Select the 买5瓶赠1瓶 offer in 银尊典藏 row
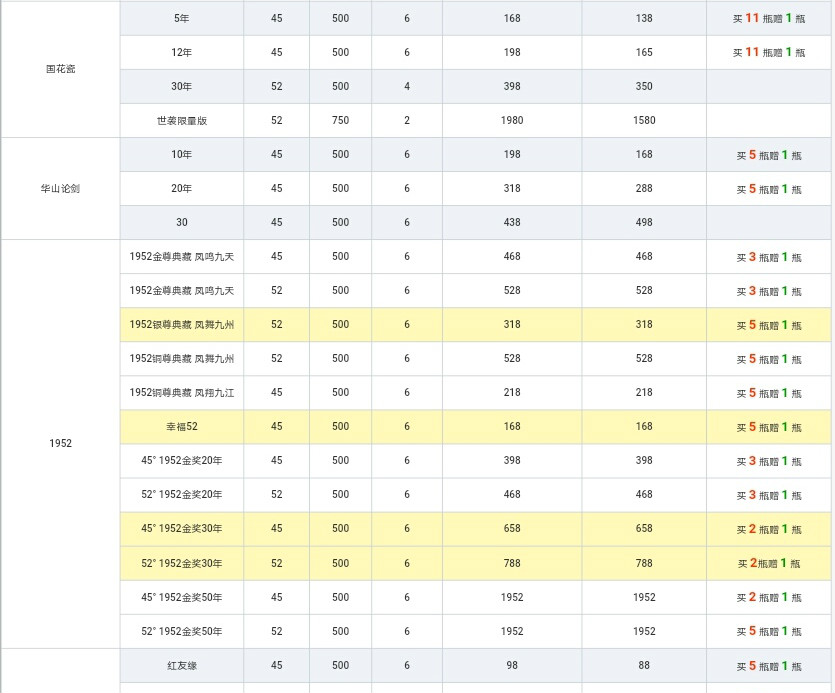Viewport: 835px width, 693px height. pyautogui.click(x=768, y=325)
